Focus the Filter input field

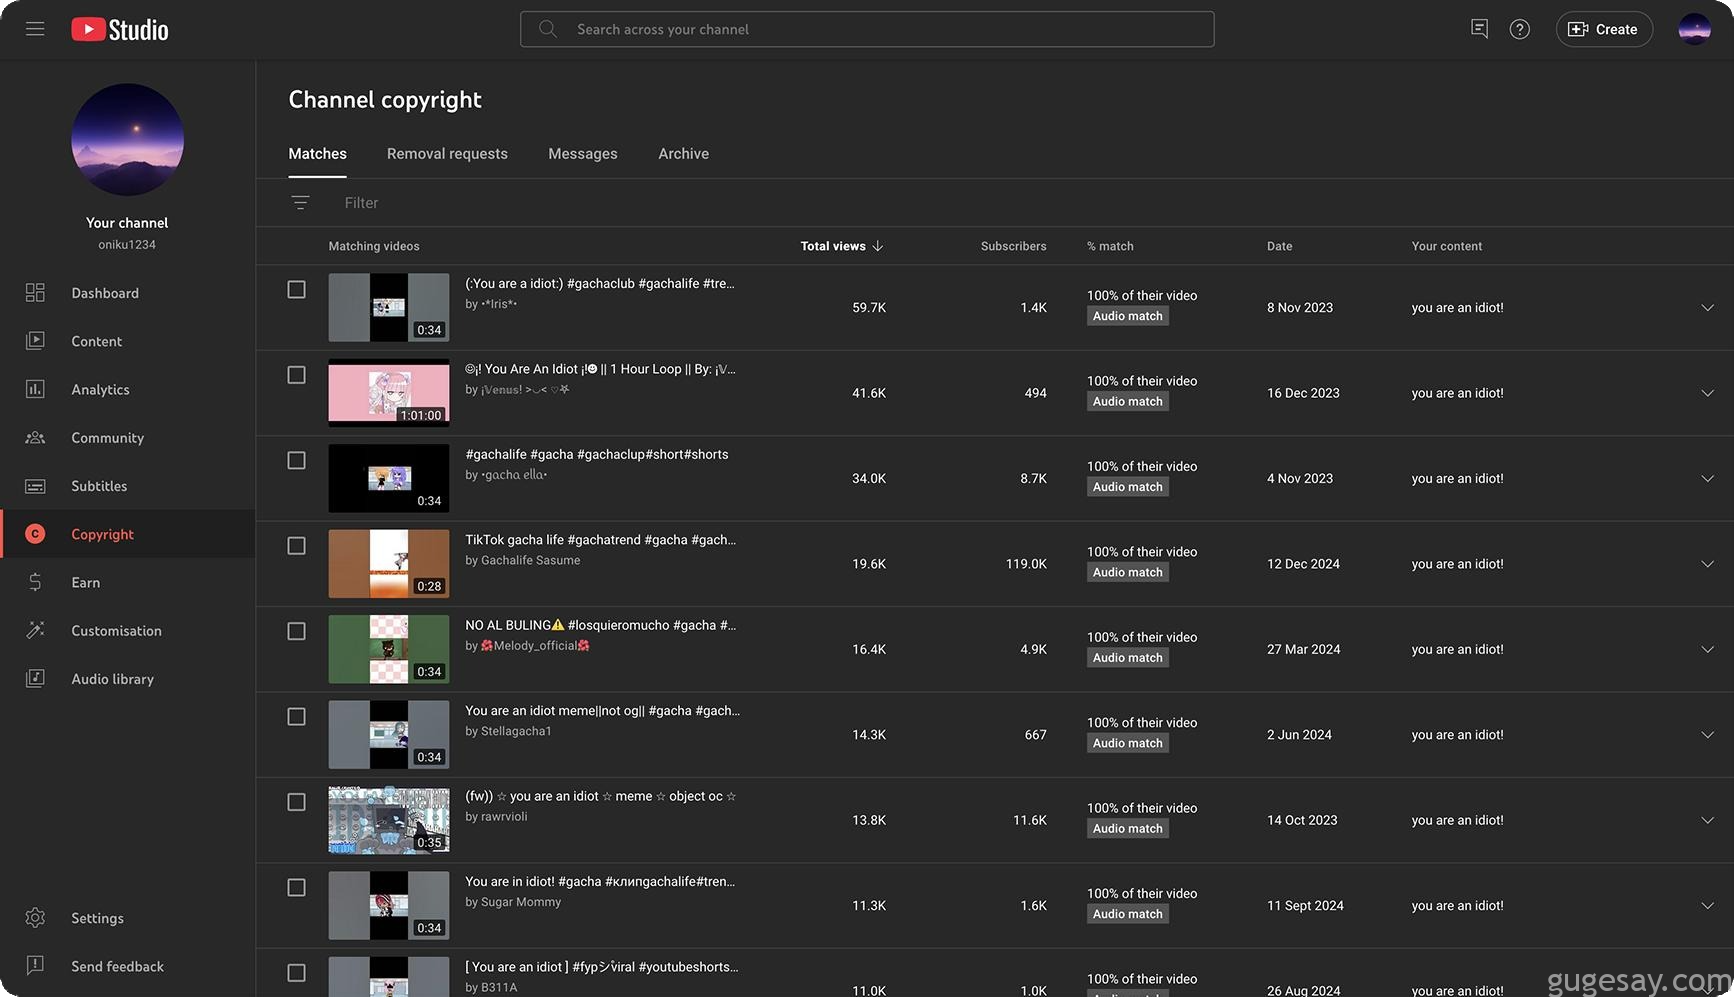pyautogui.click(x=1030, y=203)
